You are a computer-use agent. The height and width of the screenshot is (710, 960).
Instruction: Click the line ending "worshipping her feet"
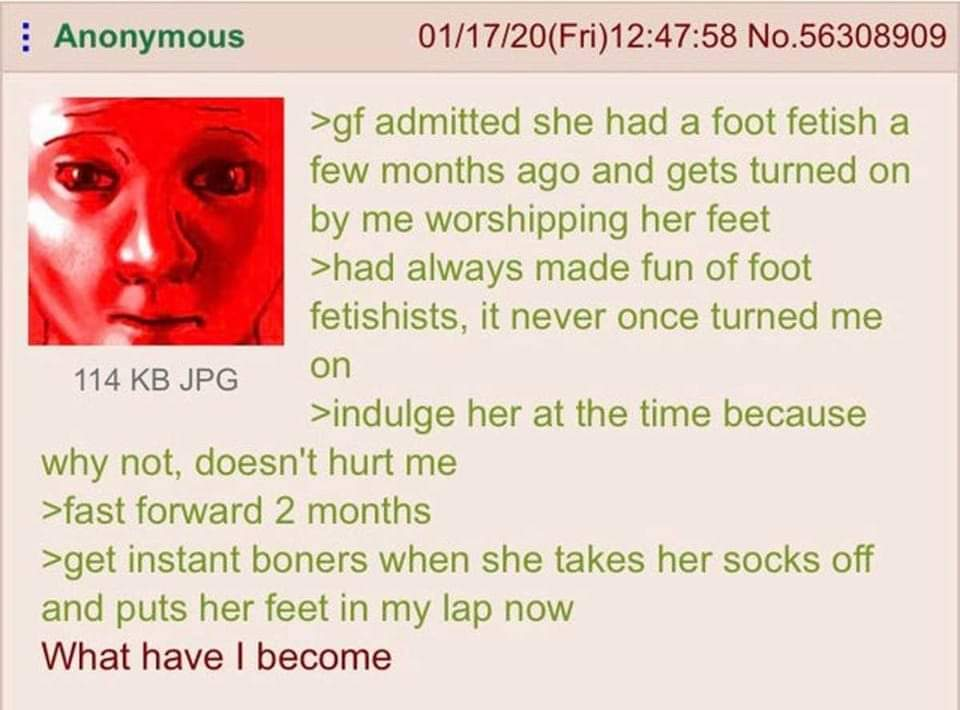pyautogui.click(x=540, y=220)
